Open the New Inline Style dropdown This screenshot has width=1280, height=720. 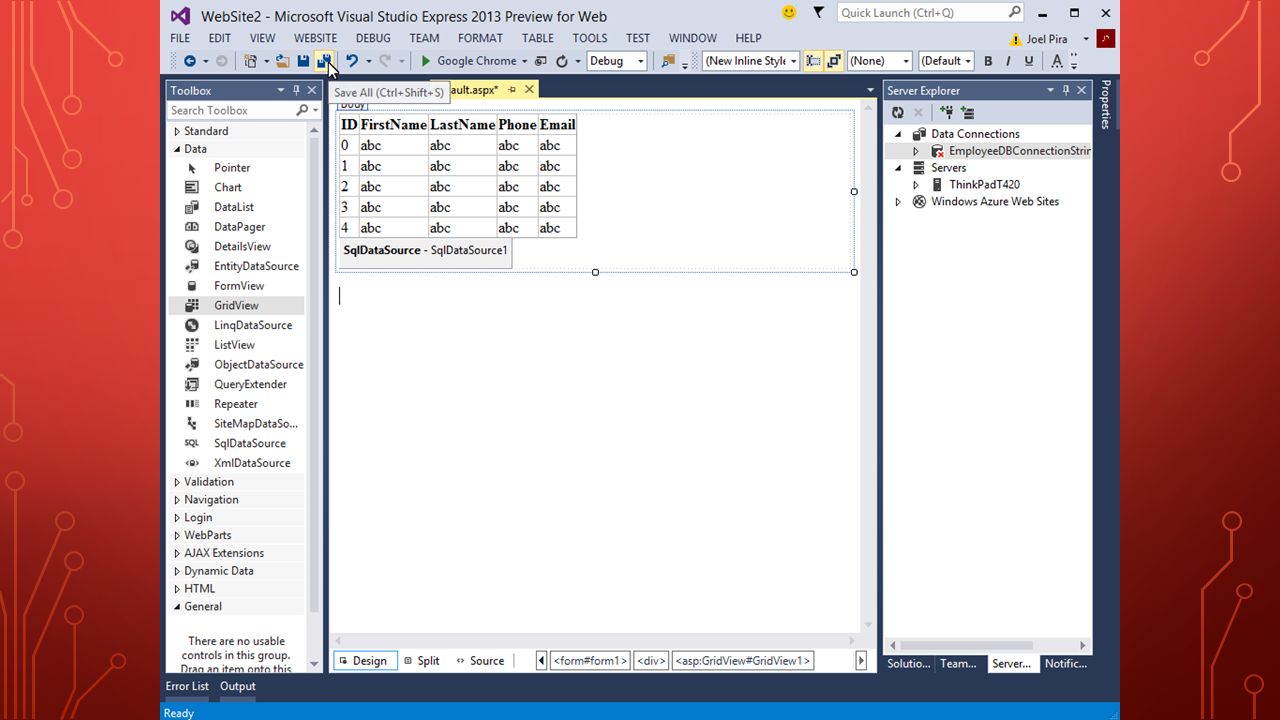click(793, 61)
